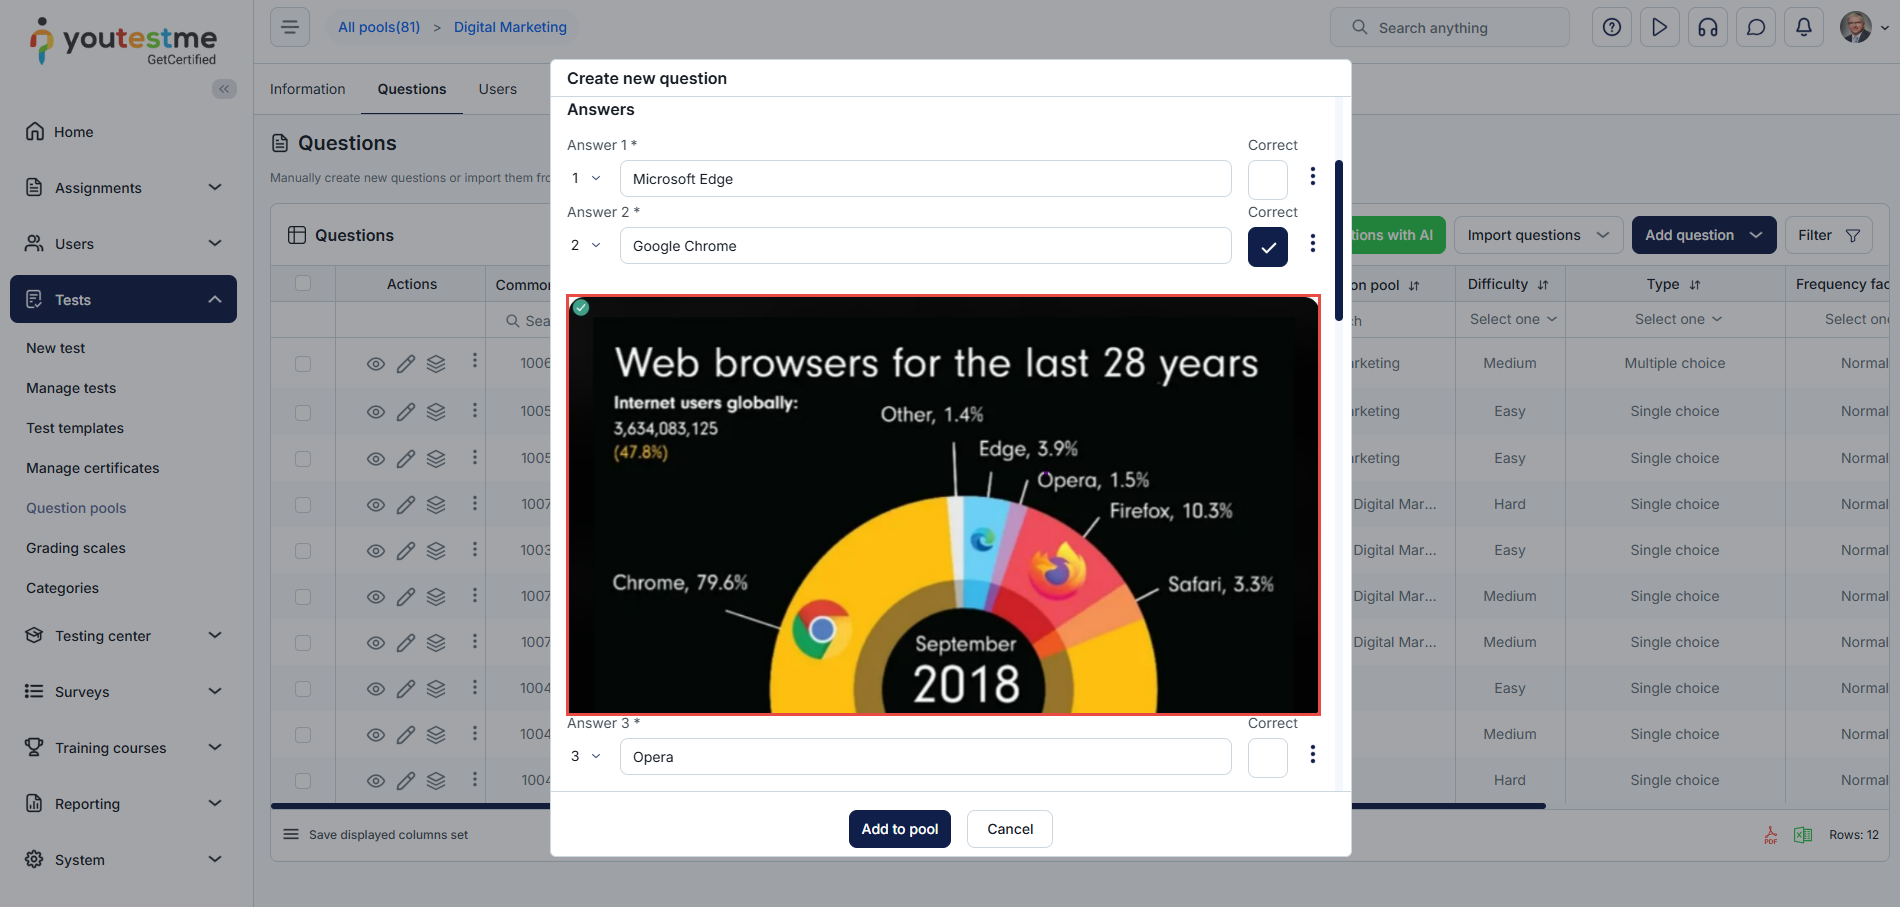Click the Google Chrome answer text field
Image resolution: width=1900 pixels, height=907 pixels.
click(x=925, y=246)
